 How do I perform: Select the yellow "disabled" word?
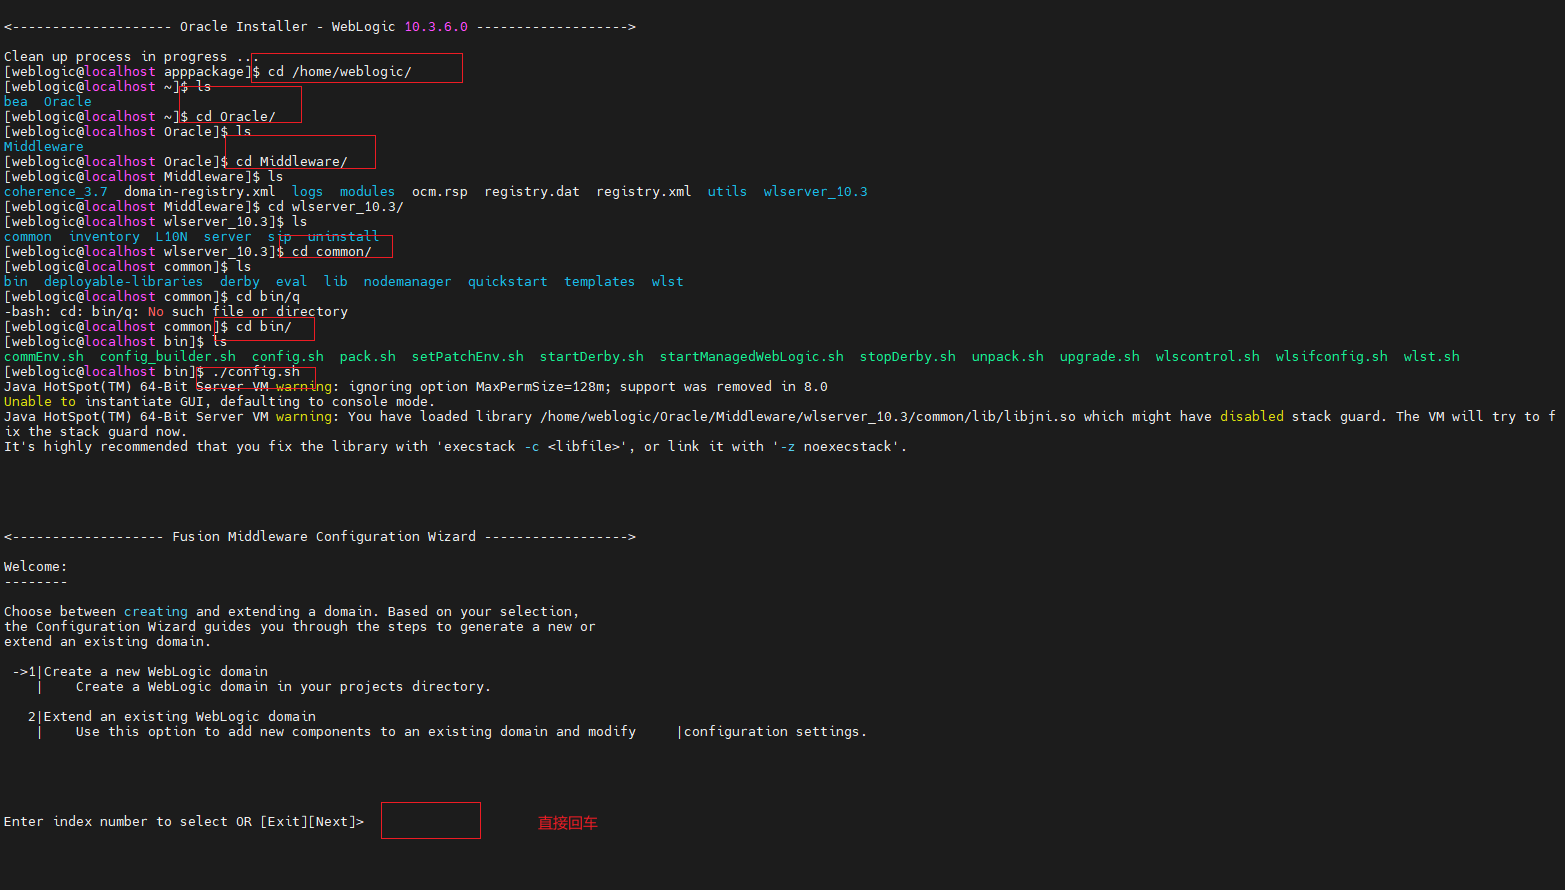coord(1252,417)
